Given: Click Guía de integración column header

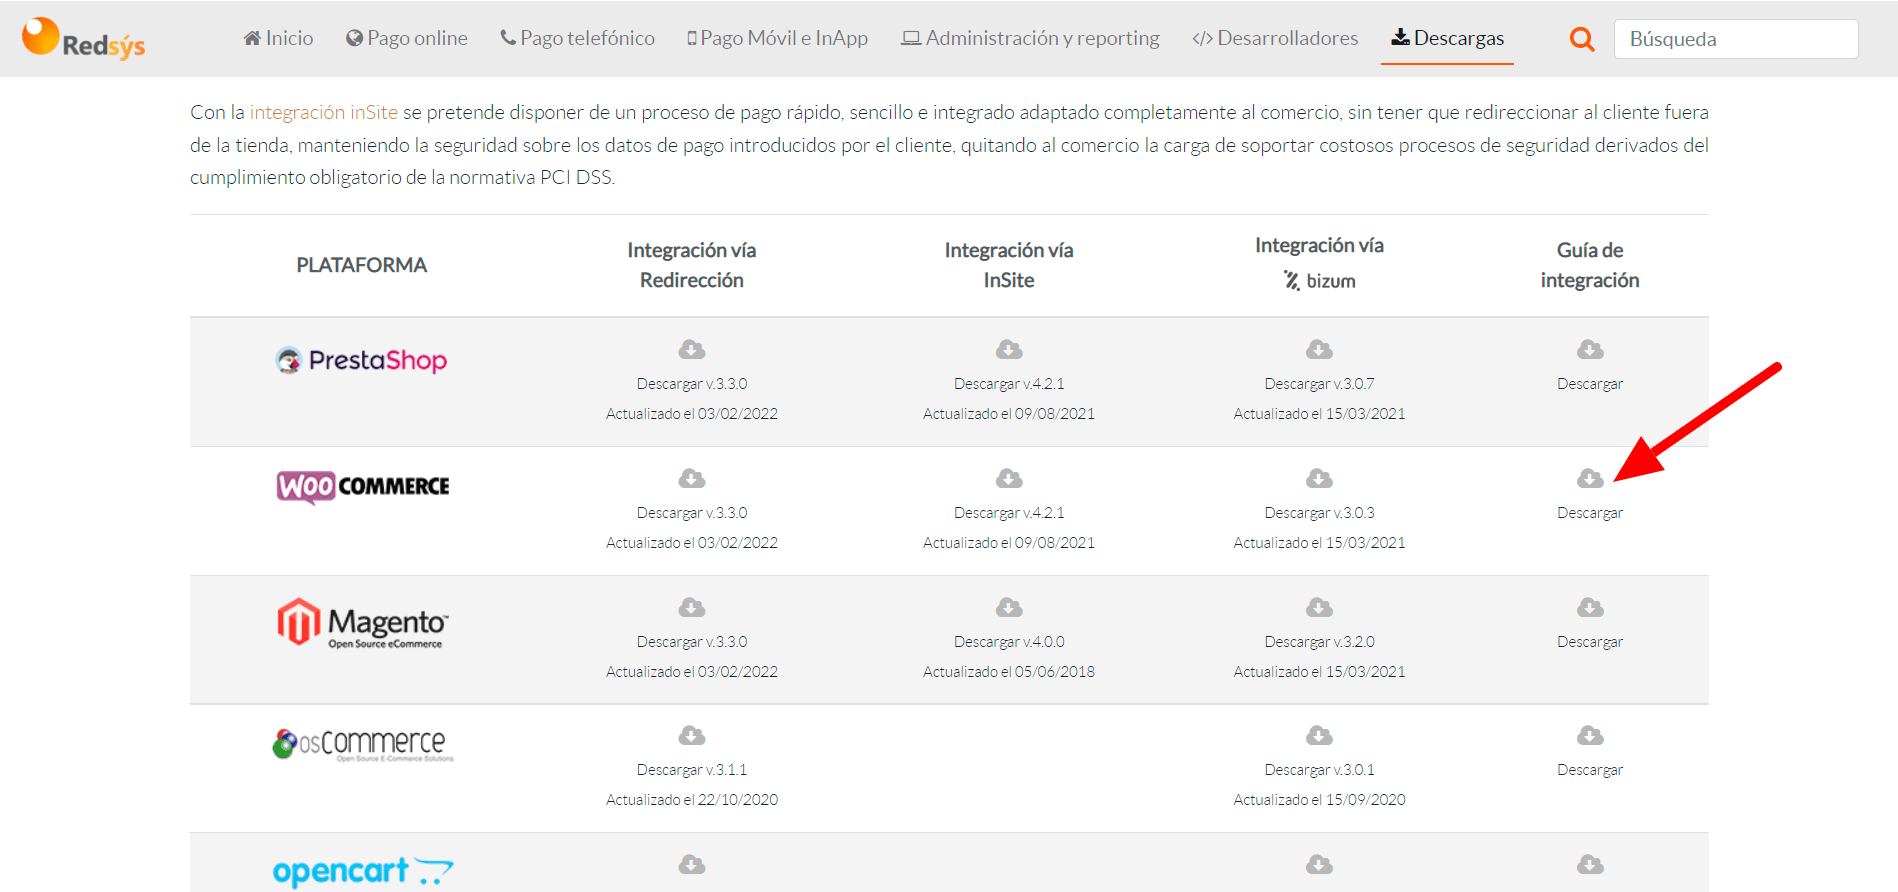Looking at the screenshot, I should click(1590, 265).
